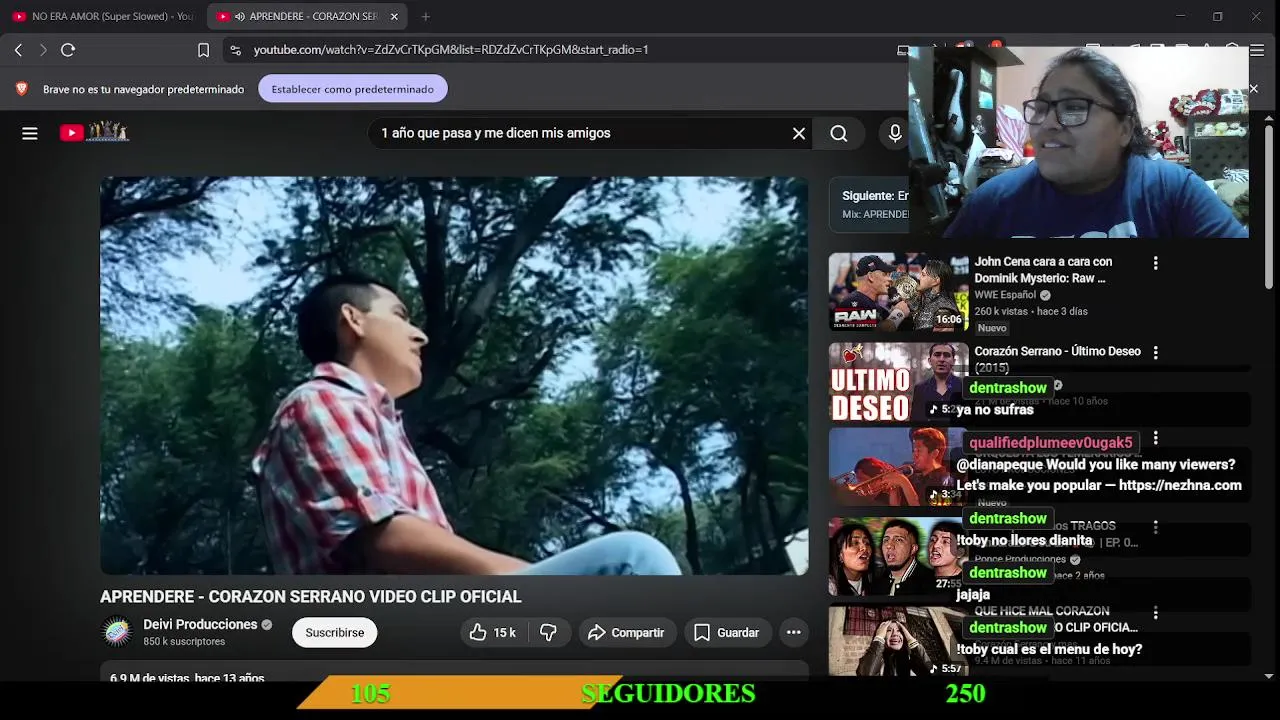
Task: Open Último Deseo video thumbnail
Action: [x=898, y=382]
